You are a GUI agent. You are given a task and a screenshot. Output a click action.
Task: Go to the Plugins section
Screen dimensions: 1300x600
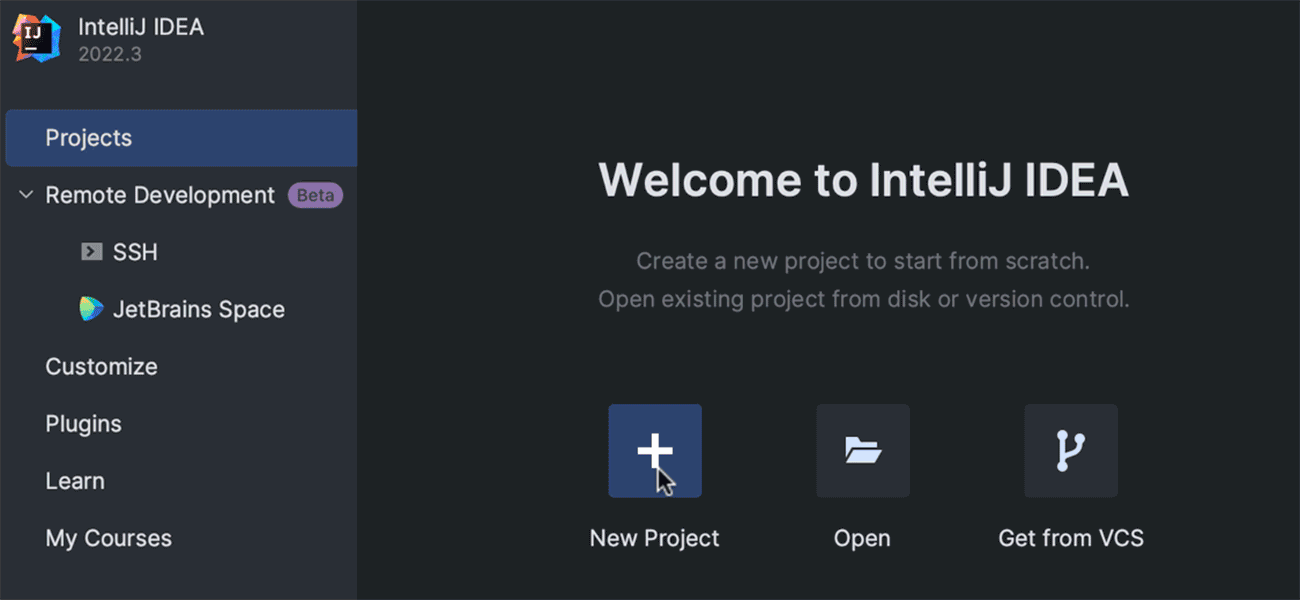pos(83,424)
